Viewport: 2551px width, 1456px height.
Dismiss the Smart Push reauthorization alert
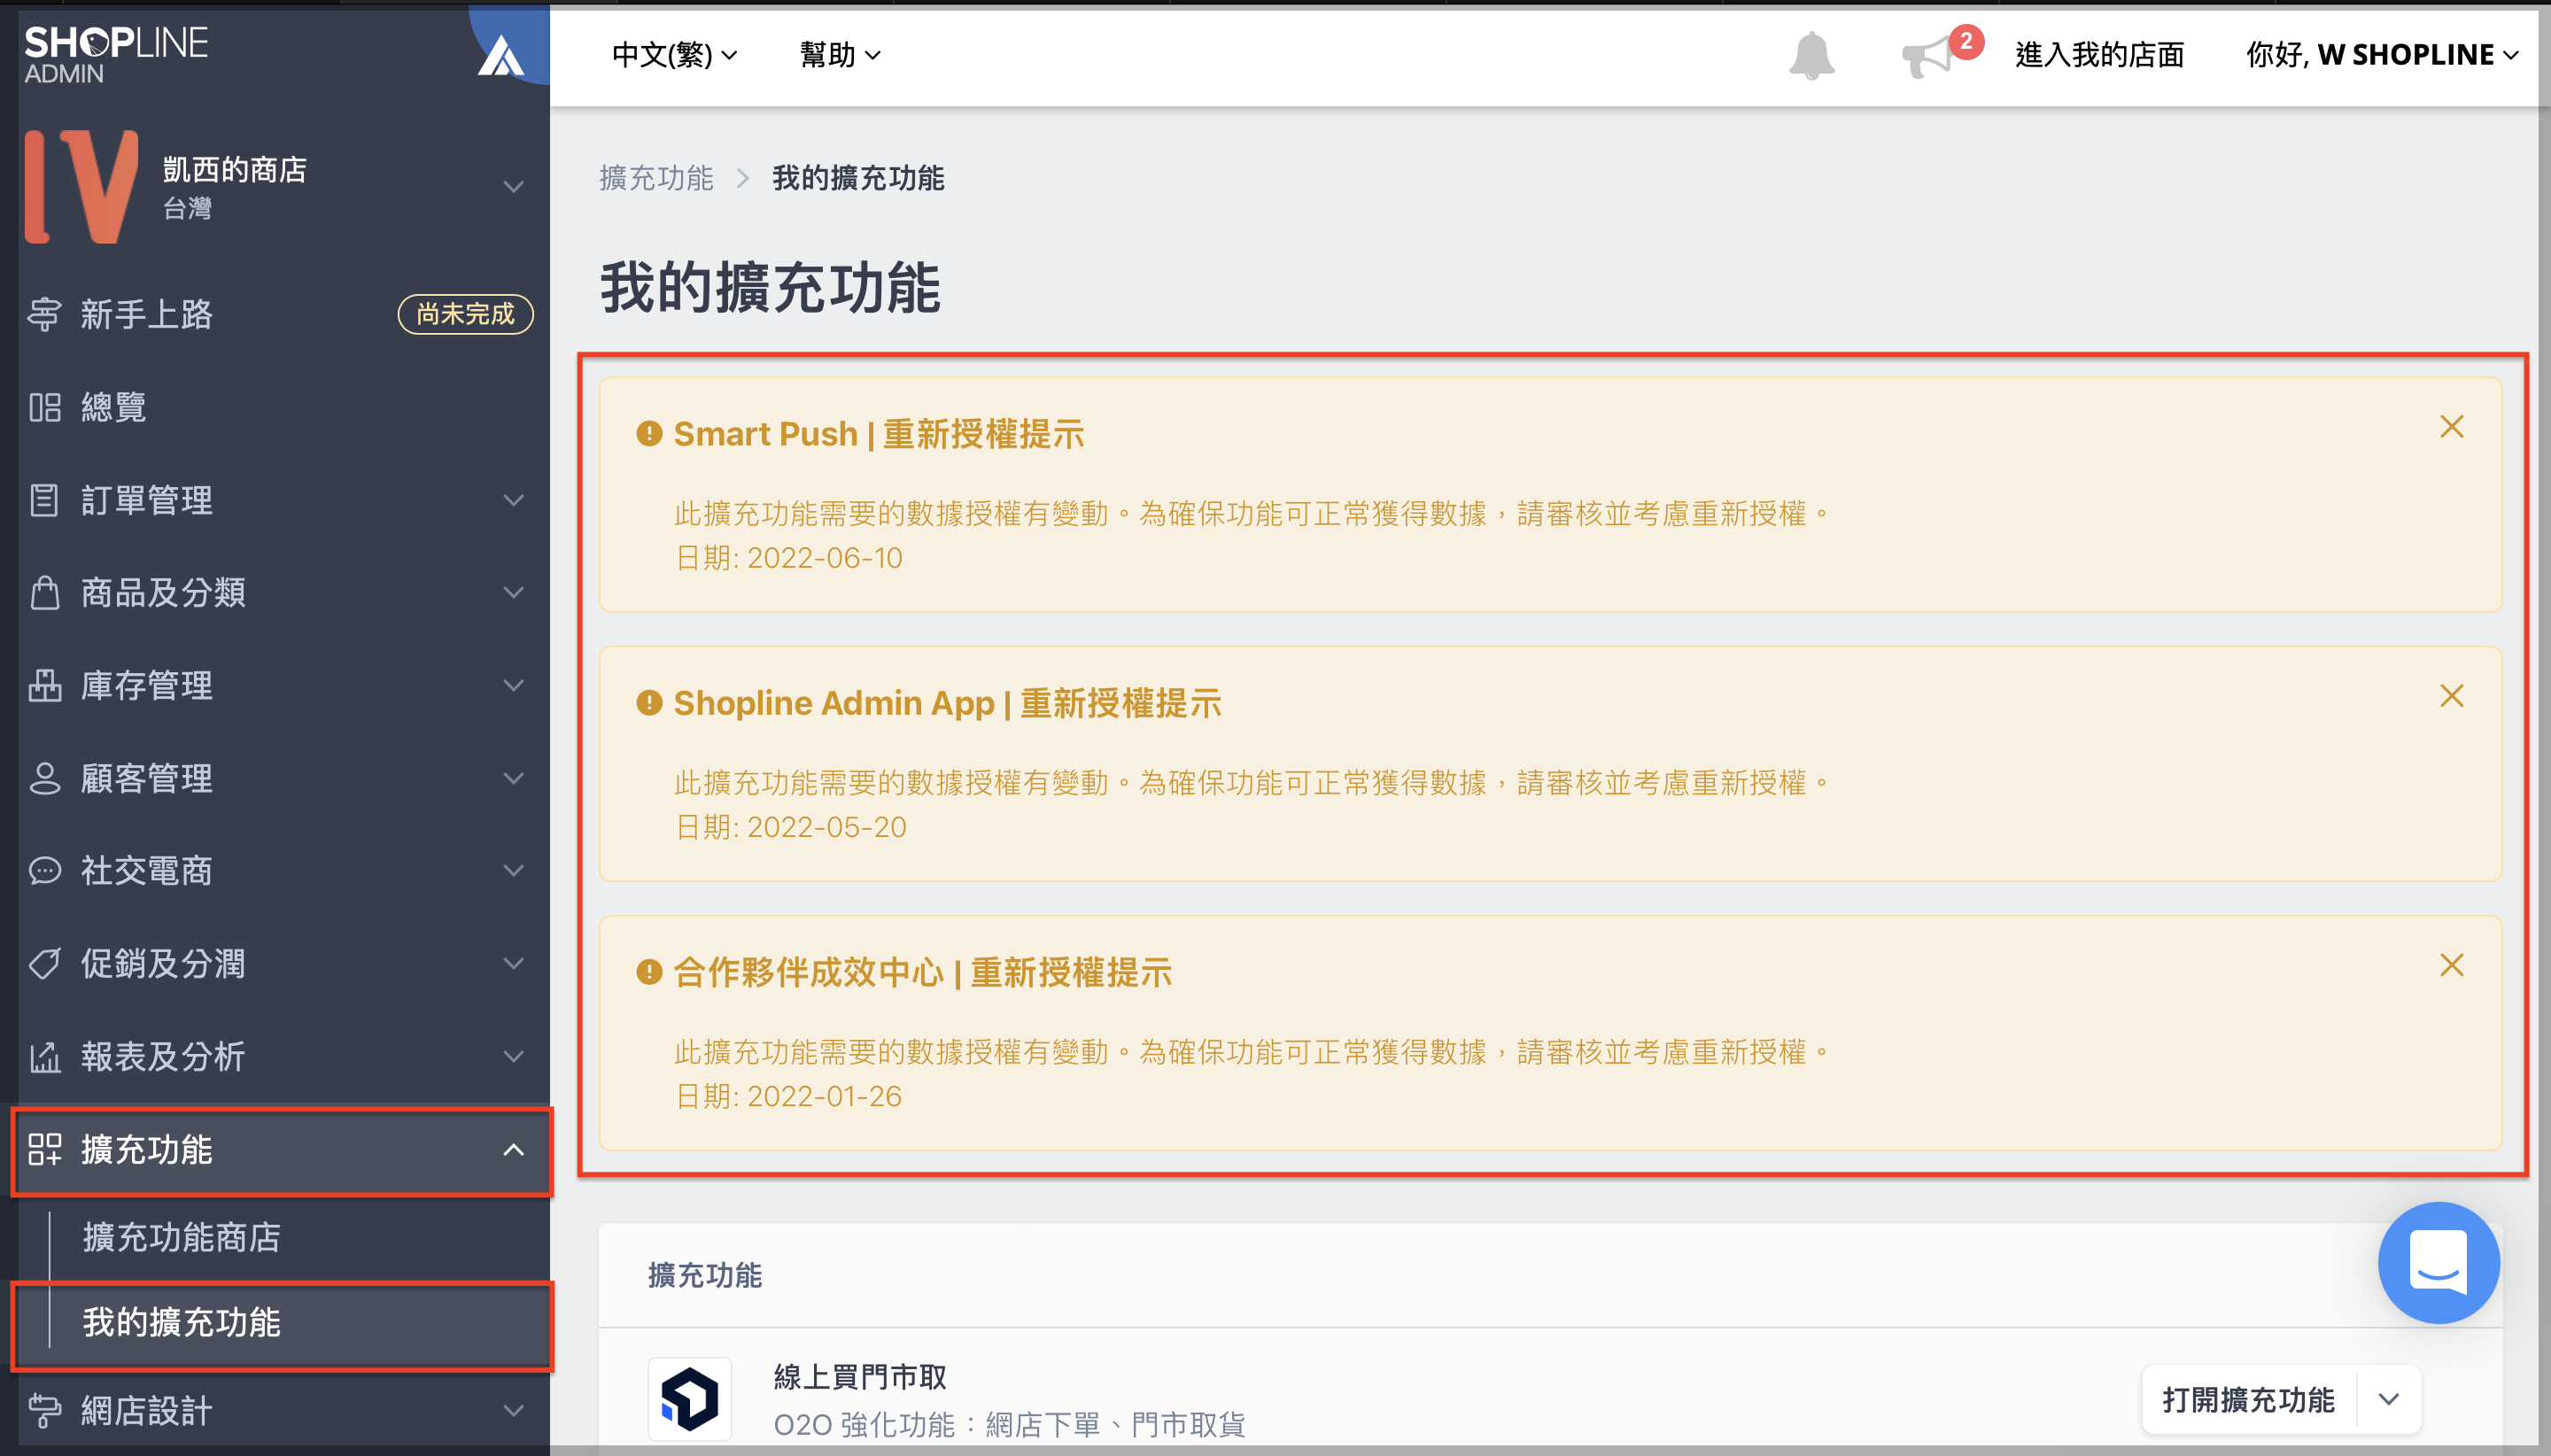click(x=2451, y=427)
